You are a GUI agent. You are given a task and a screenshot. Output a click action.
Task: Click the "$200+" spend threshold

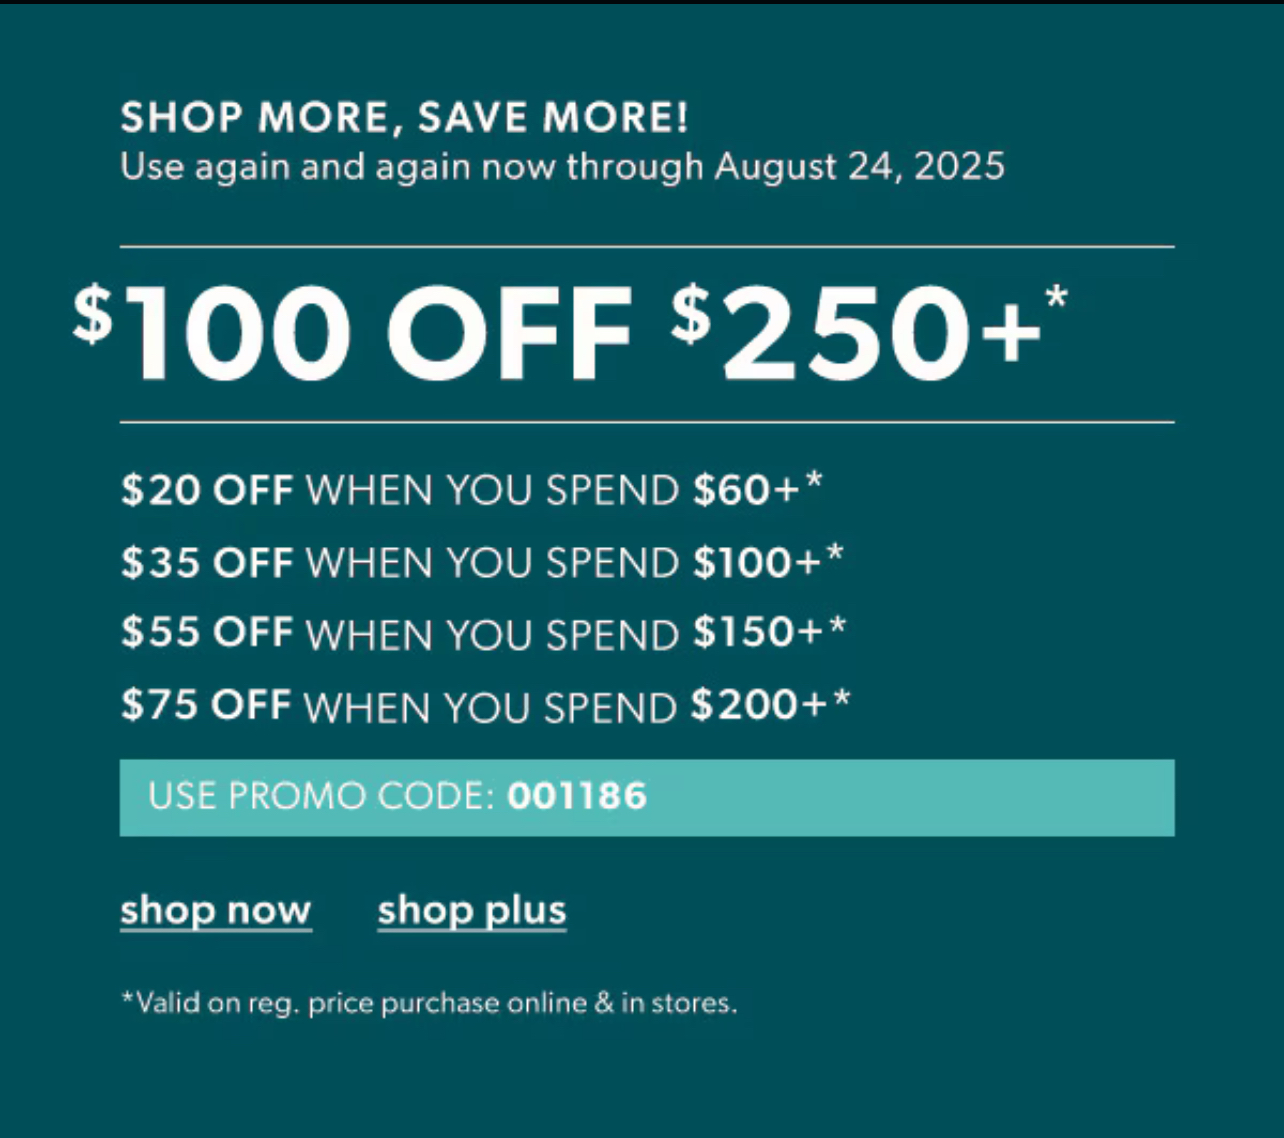pos(759,705)
